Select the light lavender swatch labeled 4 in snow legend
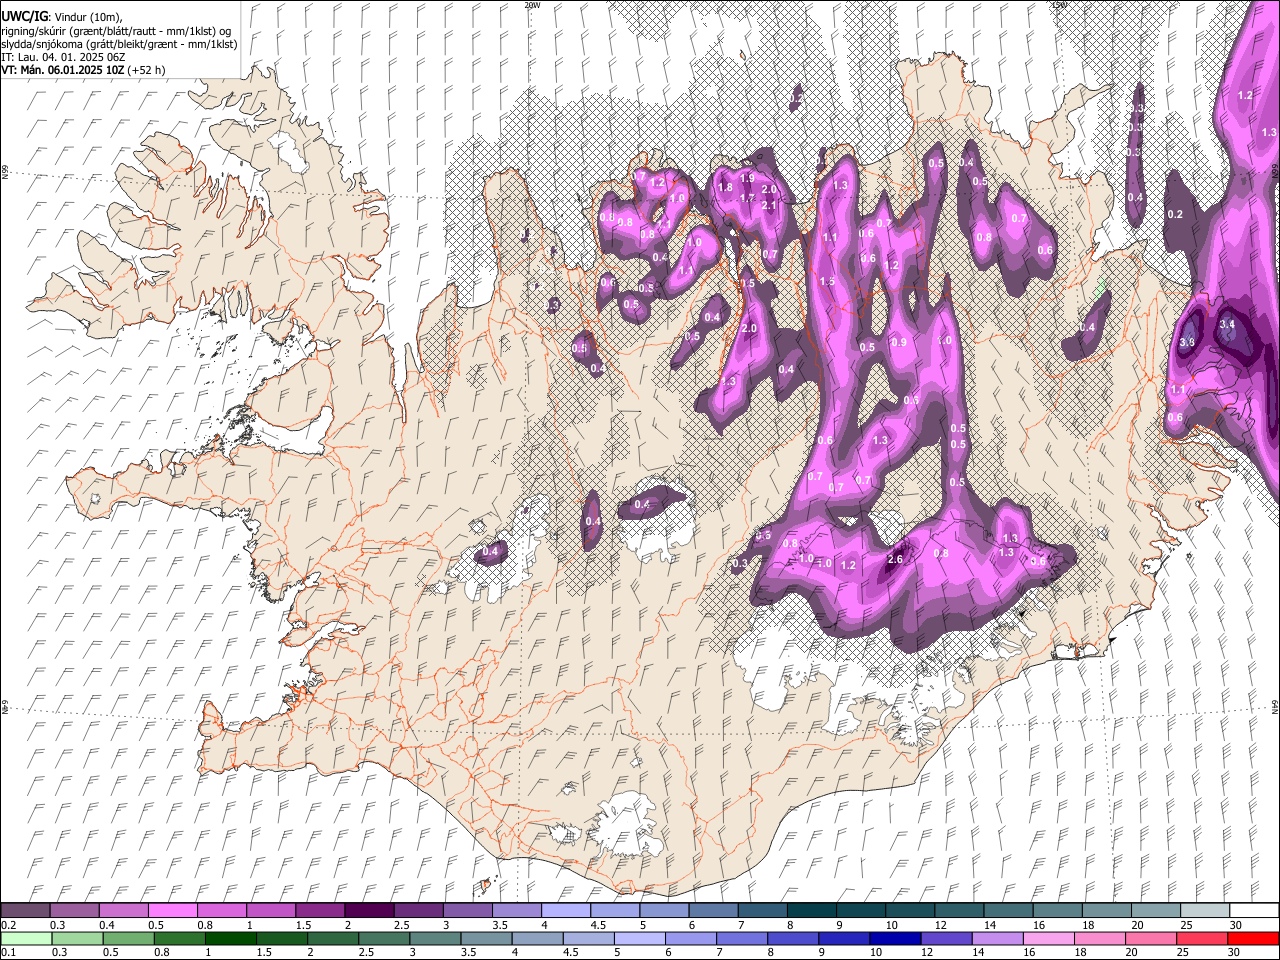Image resolution: width=1280 pixels, height=960 pixels. (566, 911)
